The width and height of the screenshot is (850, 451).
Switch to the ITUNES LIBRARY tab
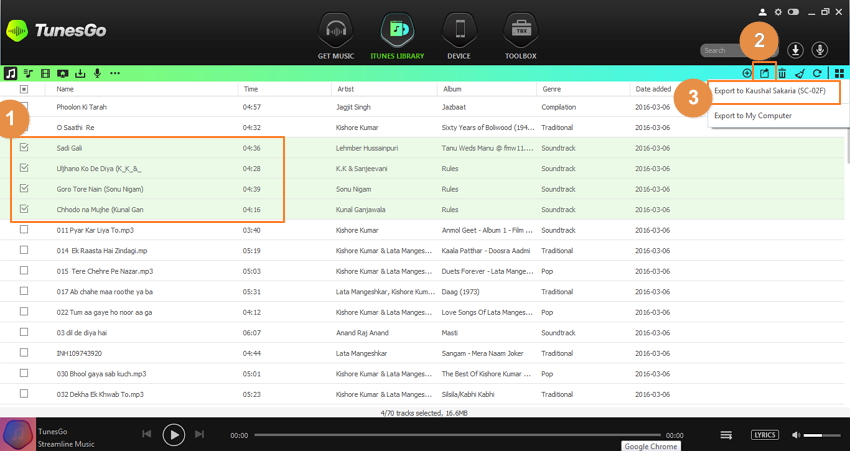[x=397, y=36]
